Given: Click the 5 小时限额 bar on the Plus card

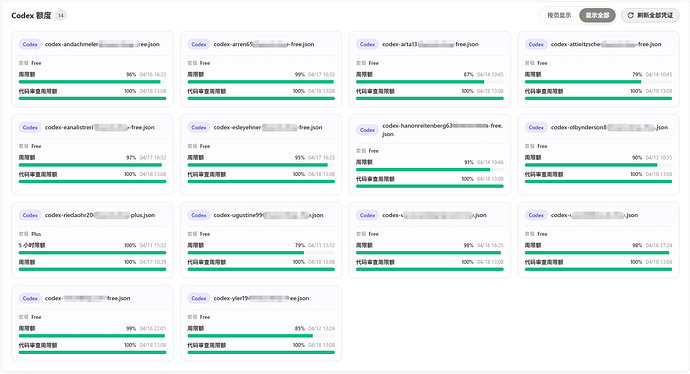Looking at the screenshot, I should pos(92,253).
